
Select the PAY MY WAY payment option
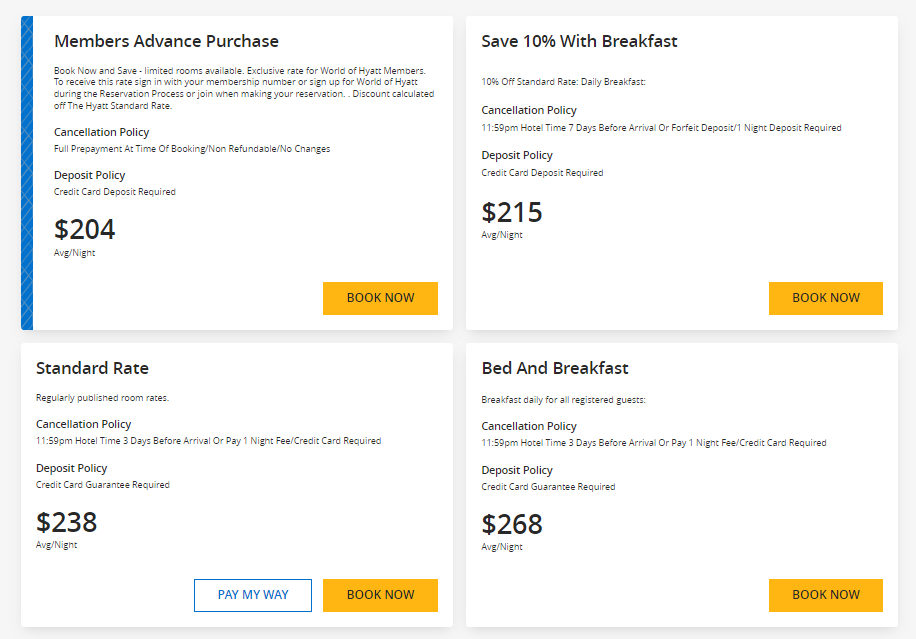tap(253, 595)
